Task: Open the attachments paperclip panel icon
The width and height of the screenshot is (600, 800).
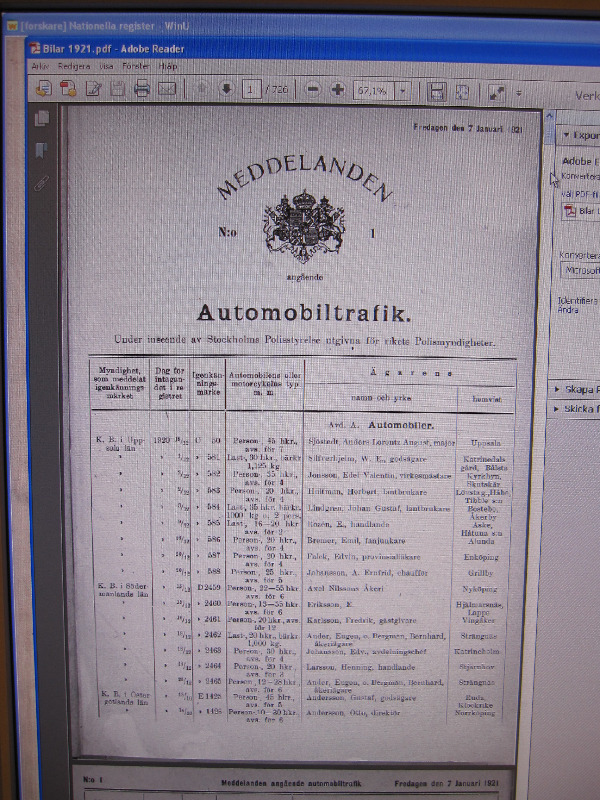Action: tap(41, 182)
